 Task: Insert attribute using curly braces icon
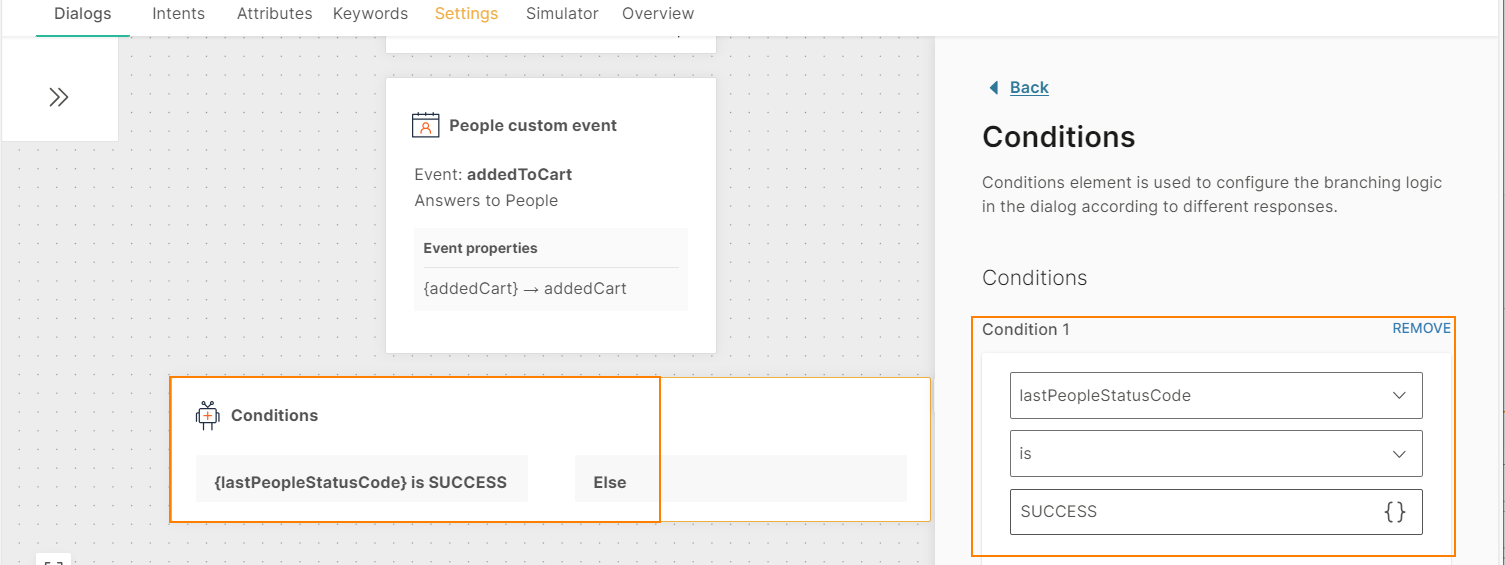(1395, 512)
